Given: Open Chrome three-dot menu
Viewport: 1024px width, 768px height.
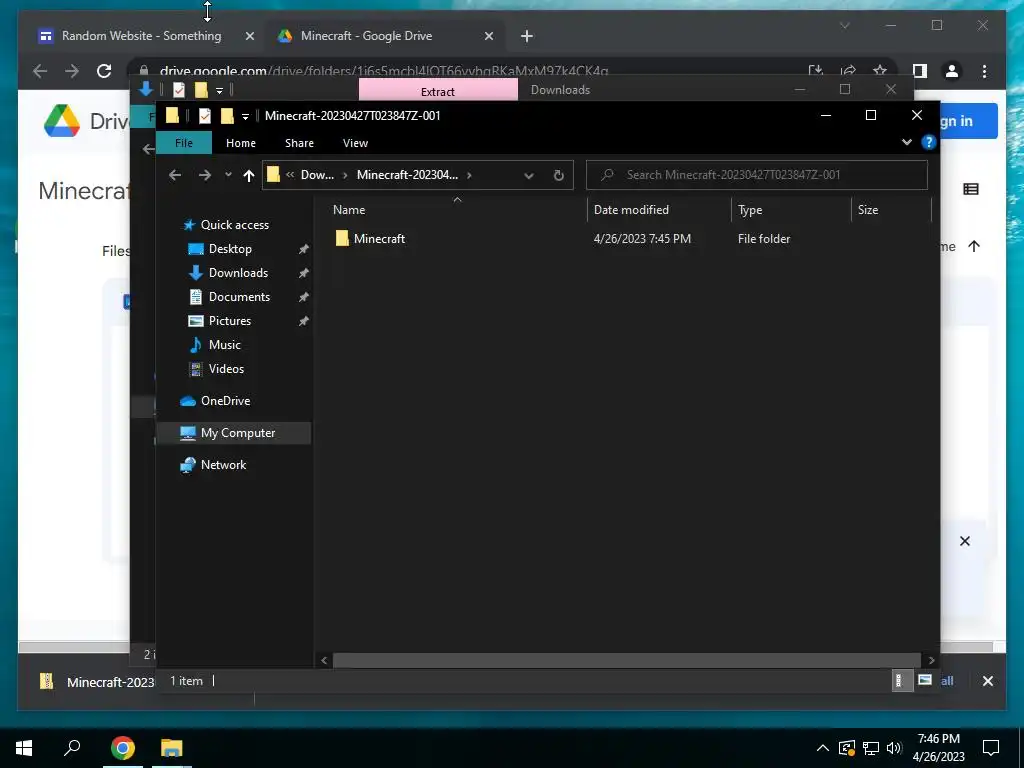Looking at the screenshot, I should (985, 71).
